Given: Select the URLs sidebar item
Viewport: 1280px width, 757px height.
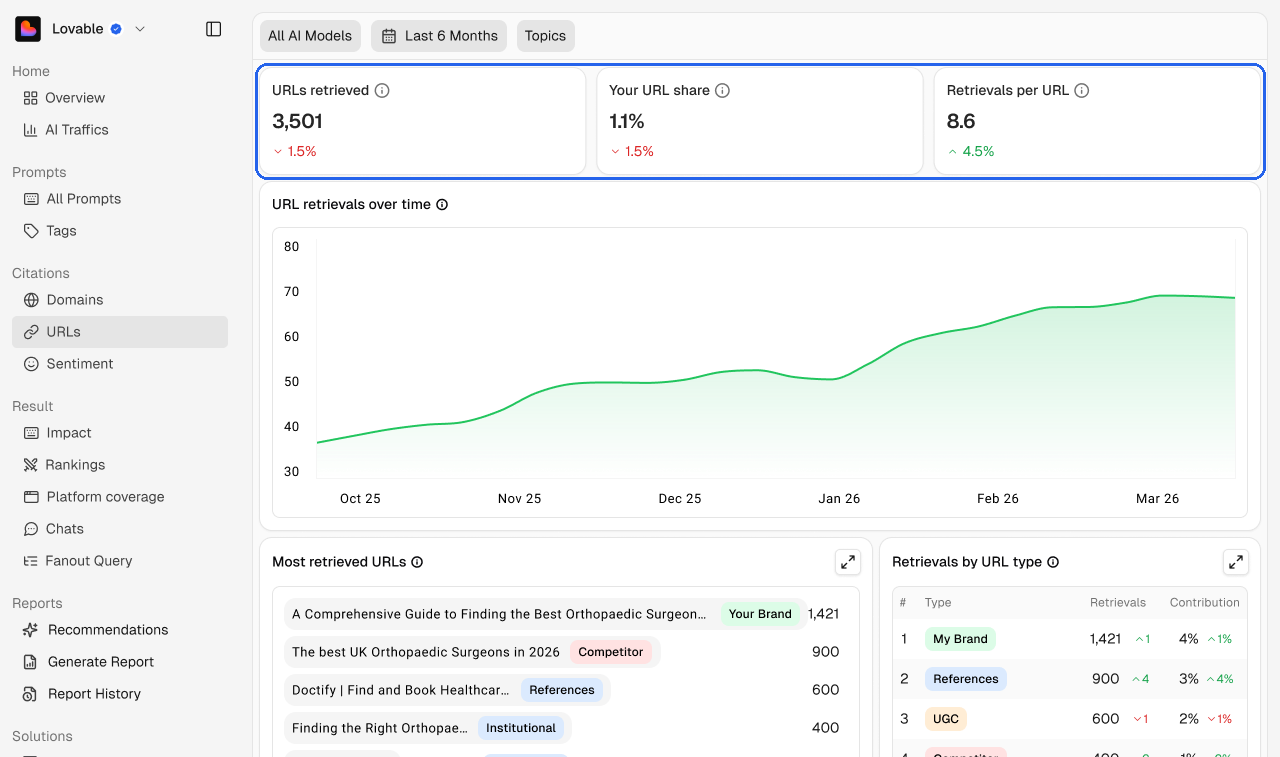Looking at the screenshot, I should point(120,332).
